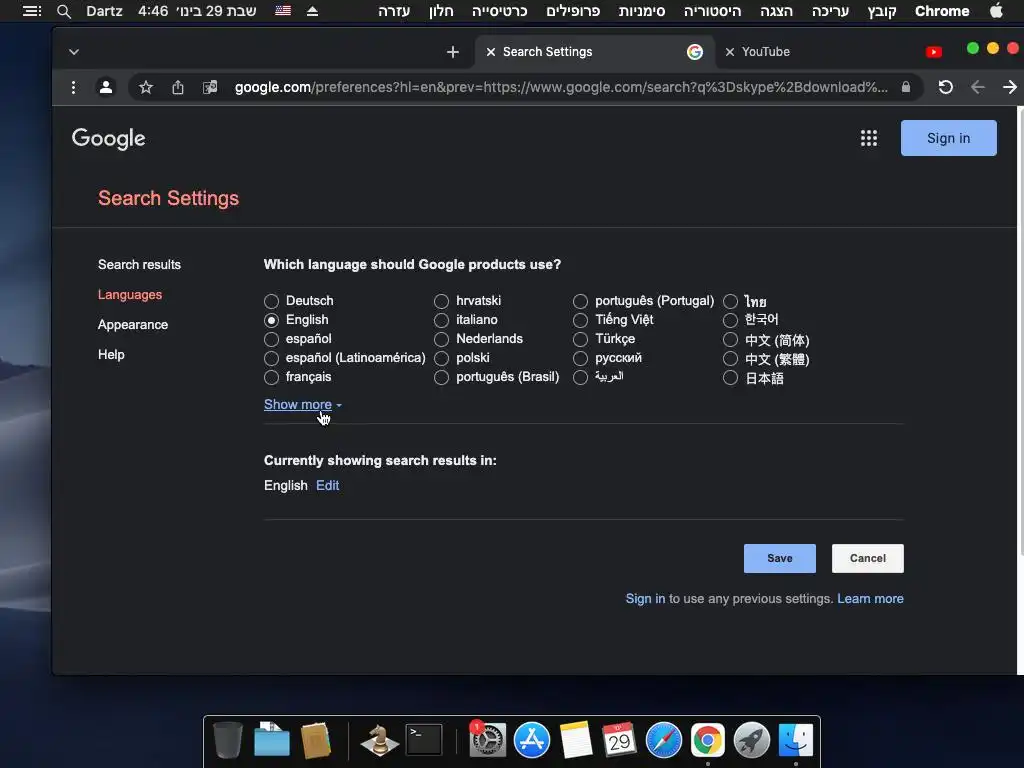Open Finder from the Dock

pyautogui.click(x=795, y=740)
